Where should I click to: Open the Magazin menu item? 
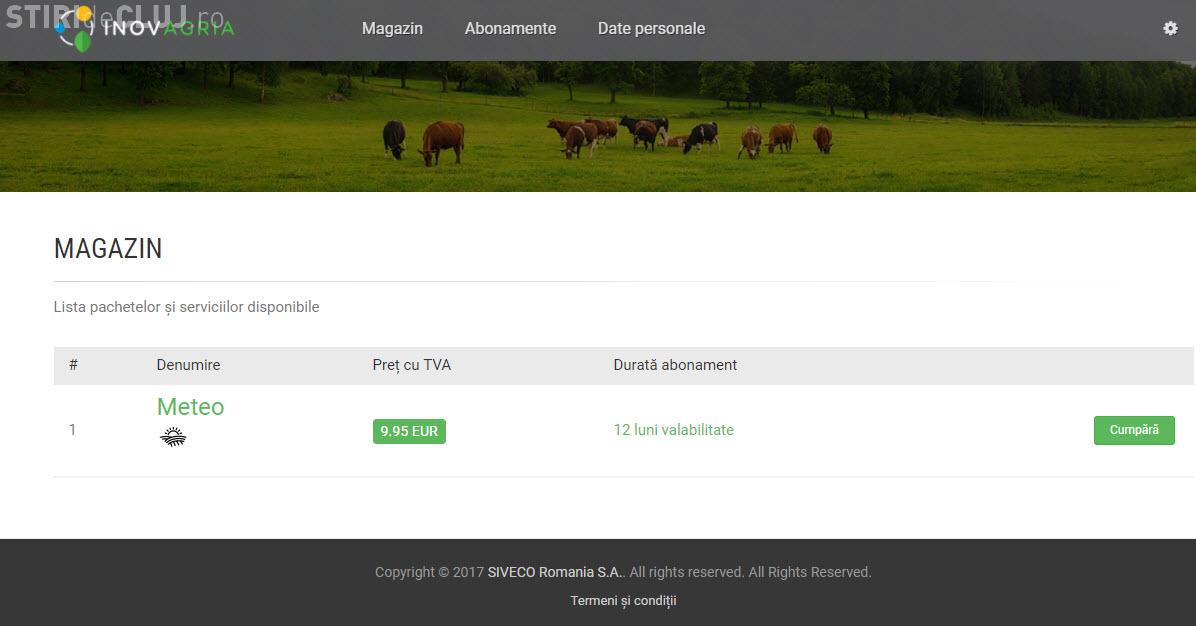[392, 29]
